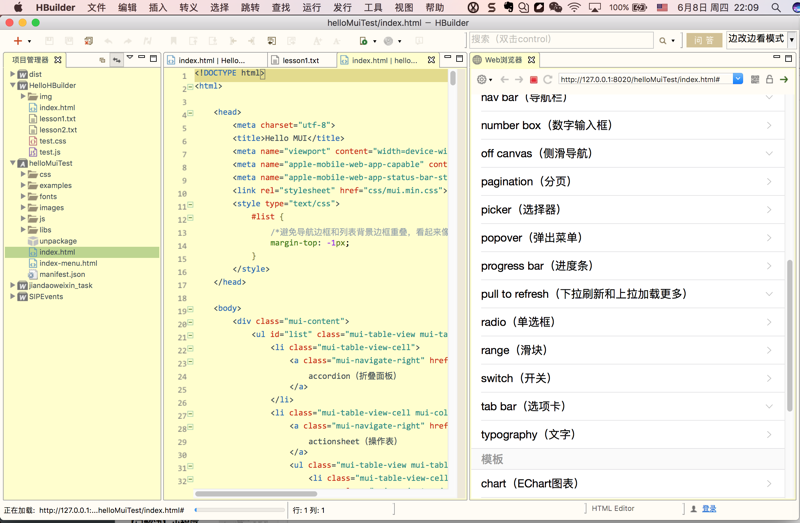Open the QR code icon in browser toolbar

tap(755, 79)
